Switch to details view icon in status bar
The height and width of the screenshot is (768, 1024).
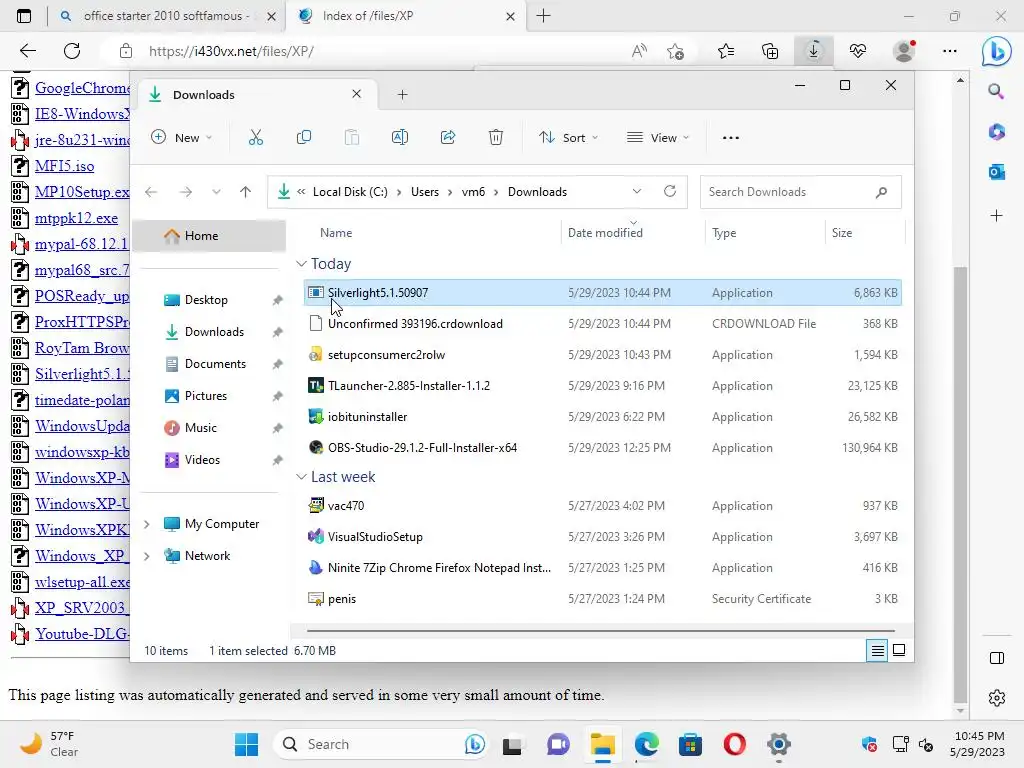click(877, 650)
